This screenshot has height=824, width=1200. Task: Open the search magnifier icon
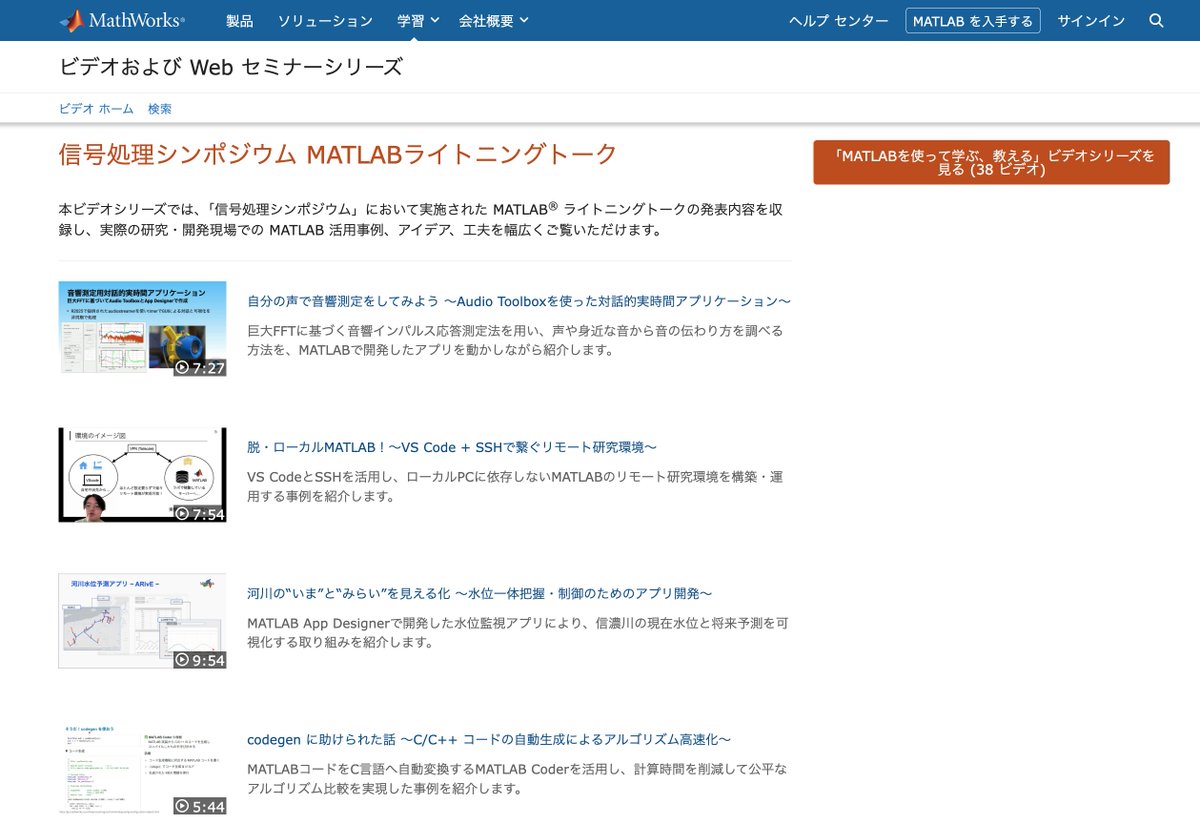1156,20
